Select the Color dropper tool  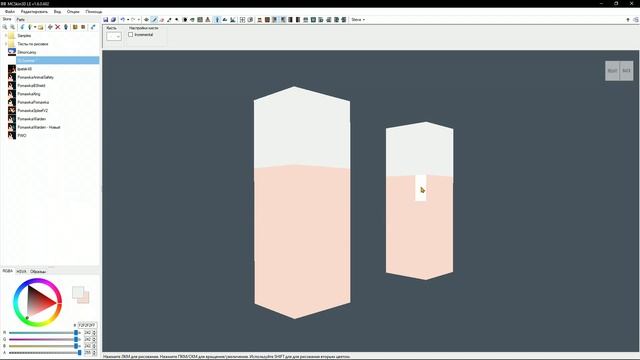pyautogui.click(x=169, y=20)
